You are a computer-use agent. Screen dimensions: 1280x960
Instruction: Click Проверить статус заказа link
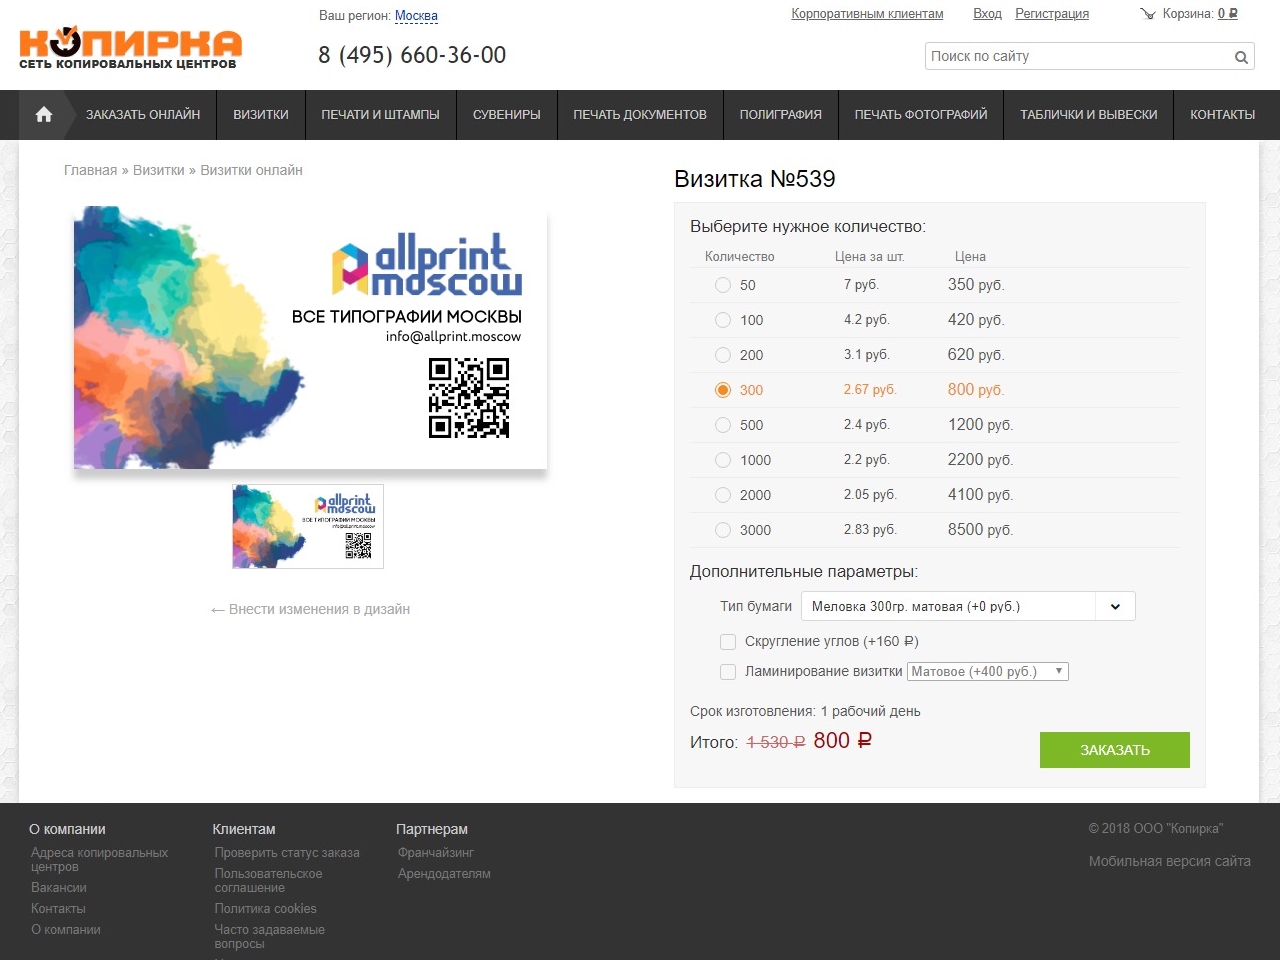(287, 853)
